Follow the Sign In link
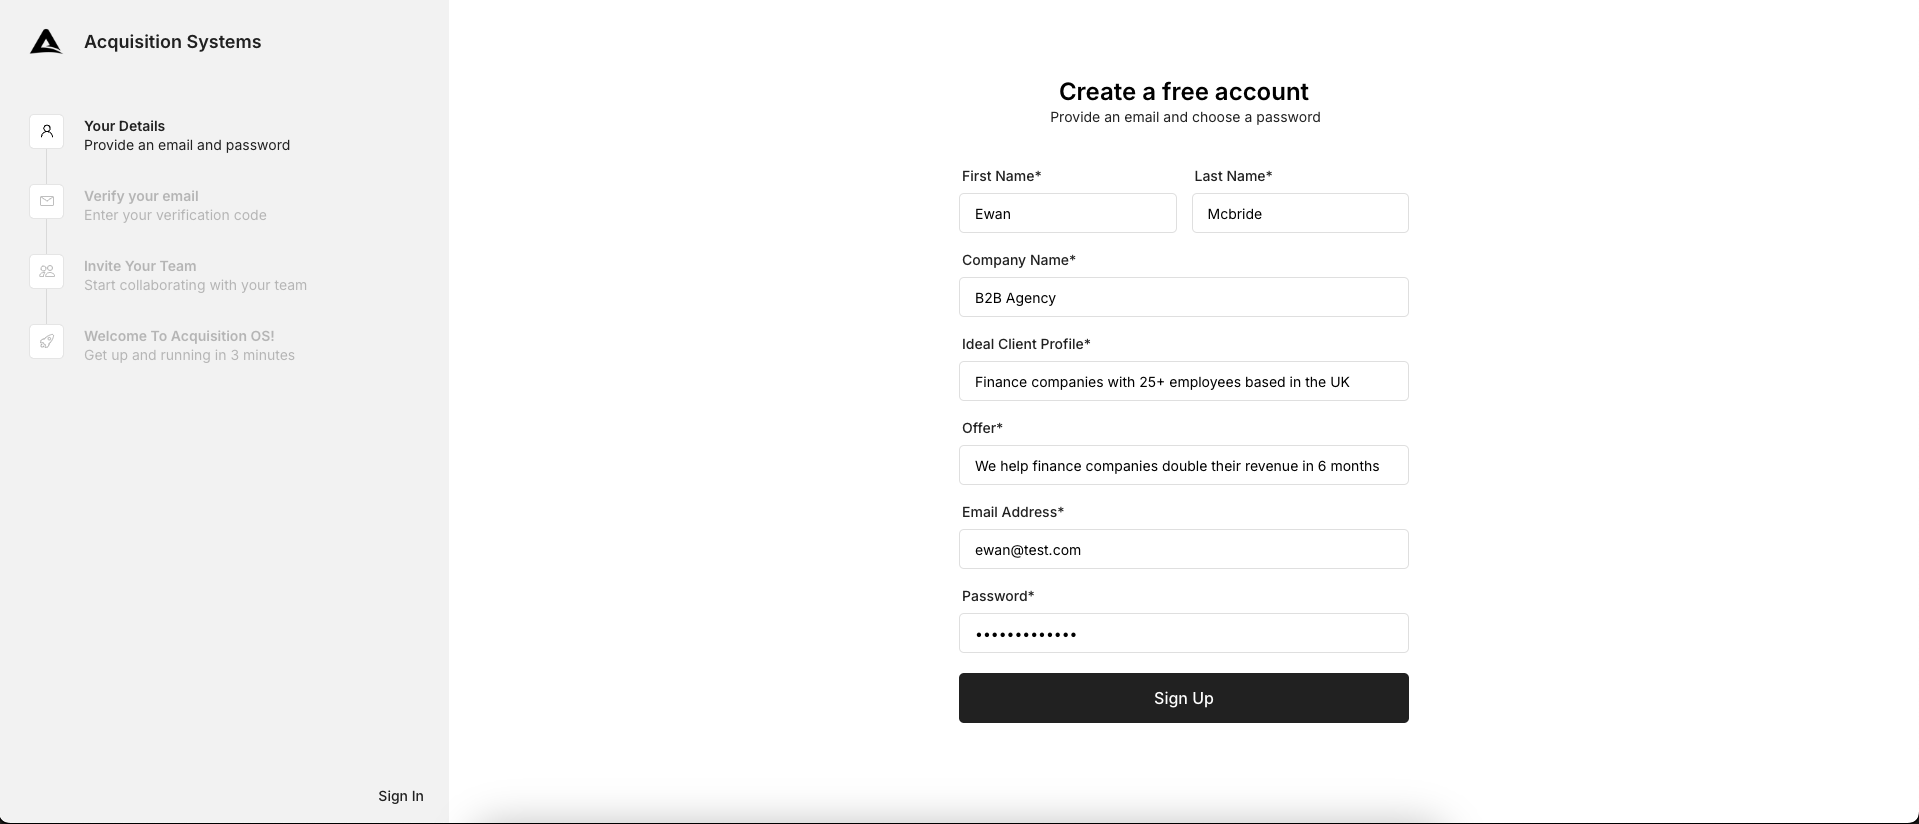Image resolution: width=1919 pixels, height=824 pixels. click(400, 796)
